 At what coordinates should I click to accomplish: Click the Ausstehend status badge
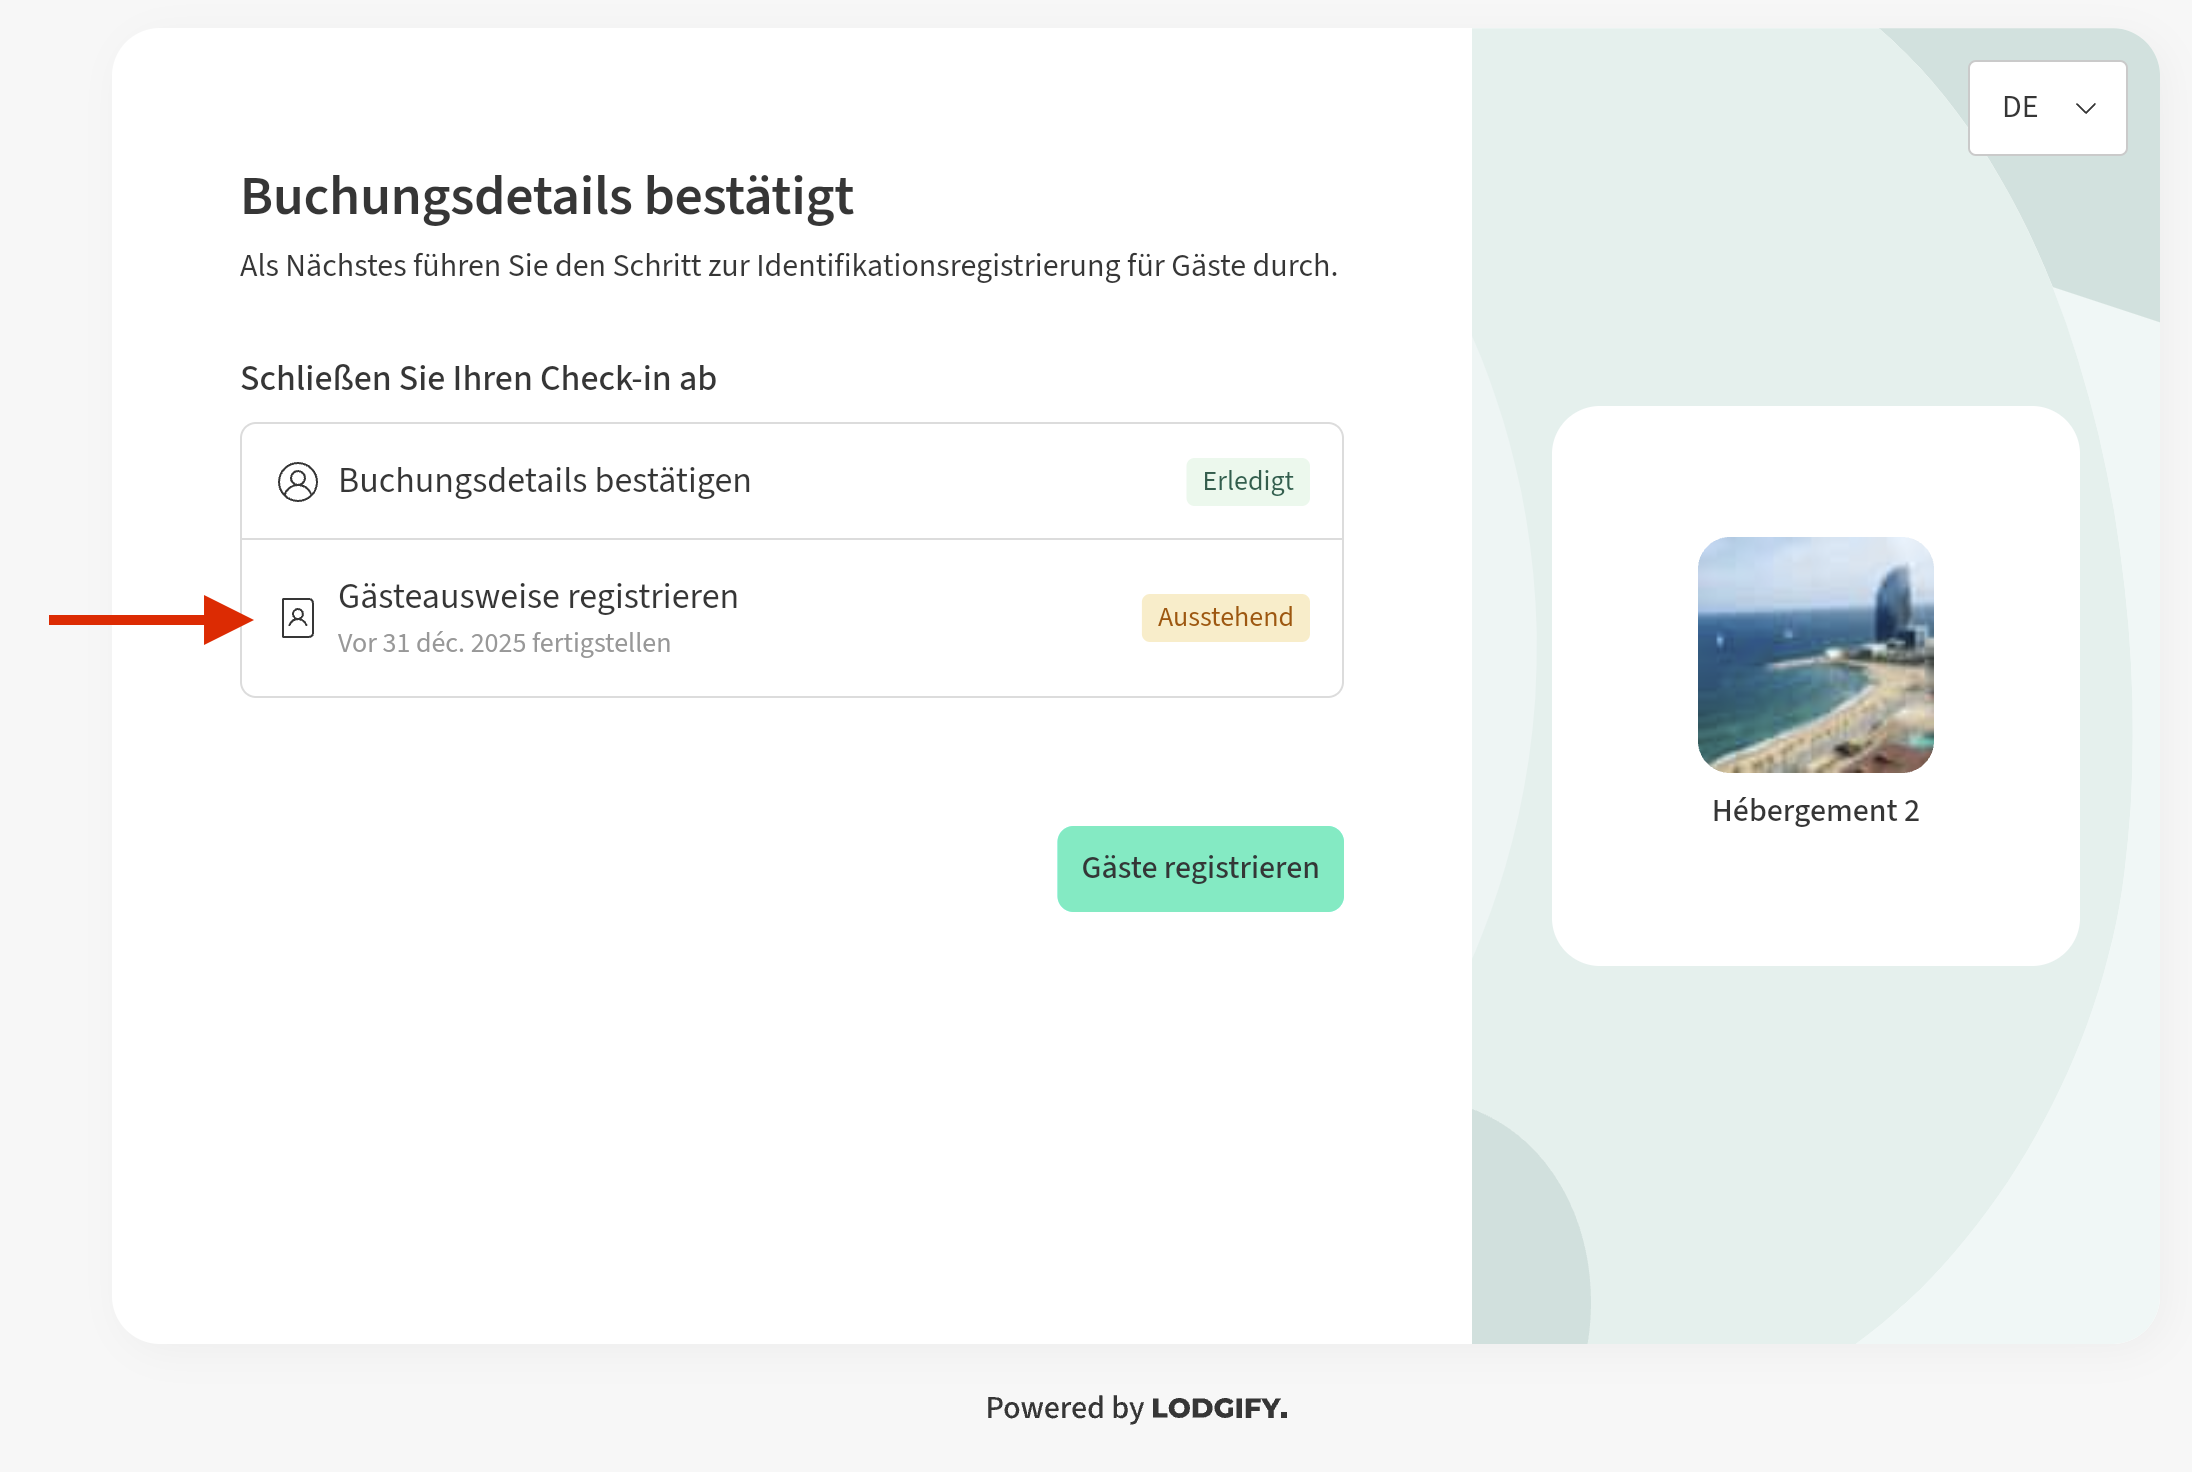pos(1225,618)
